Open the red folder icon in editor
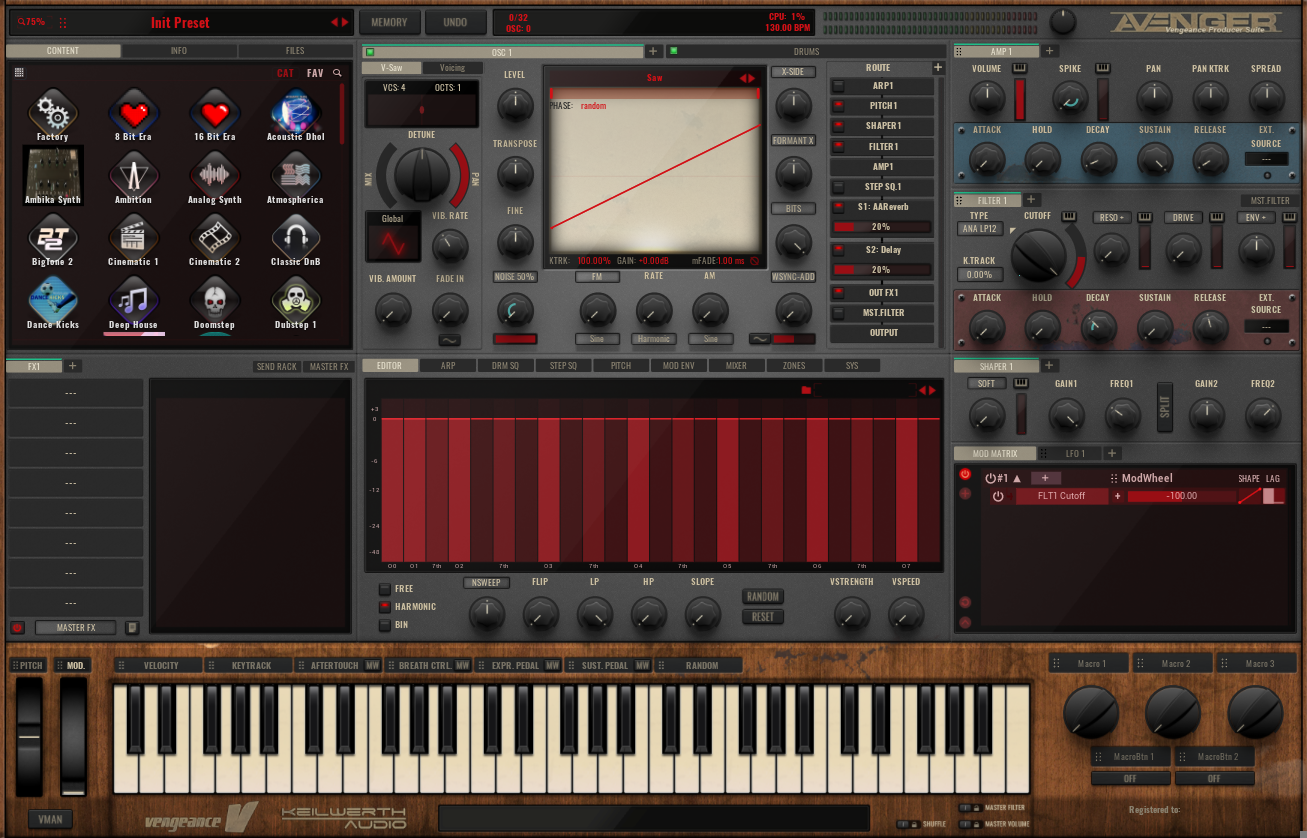1307x838 pixels. pyautogui.click(x=806, y=390)
